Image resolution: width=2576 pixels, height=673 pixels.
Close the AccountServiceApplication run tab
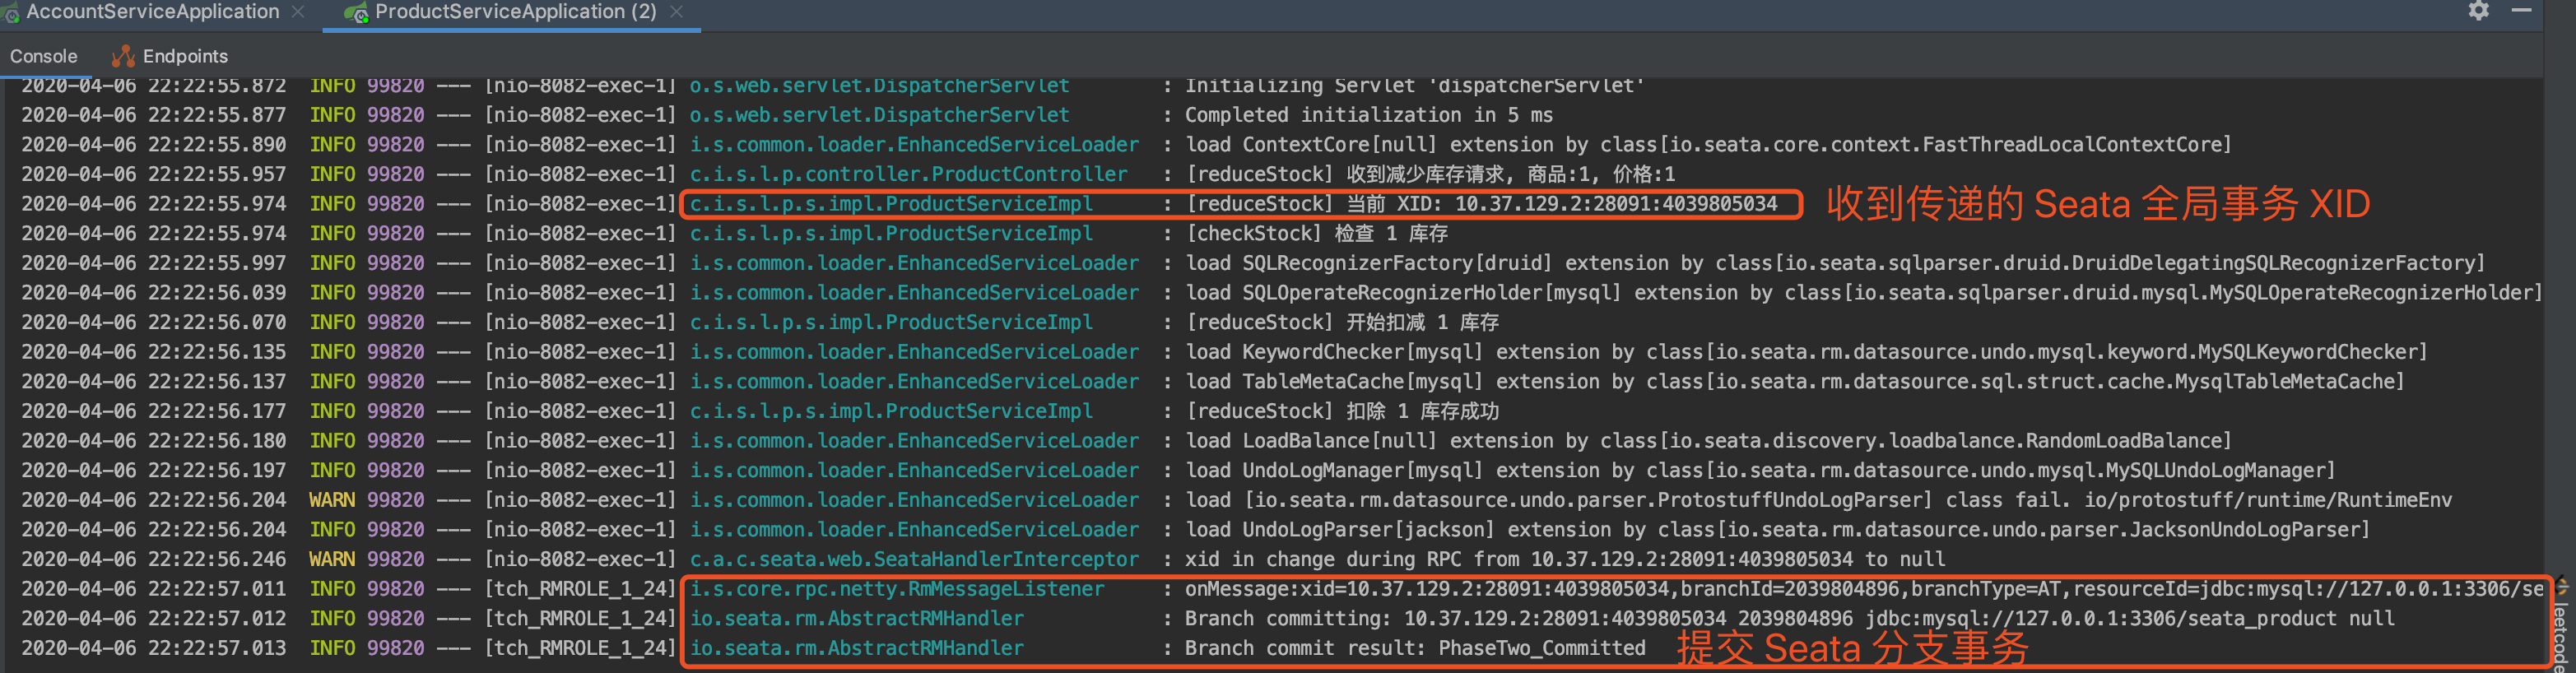298,12
